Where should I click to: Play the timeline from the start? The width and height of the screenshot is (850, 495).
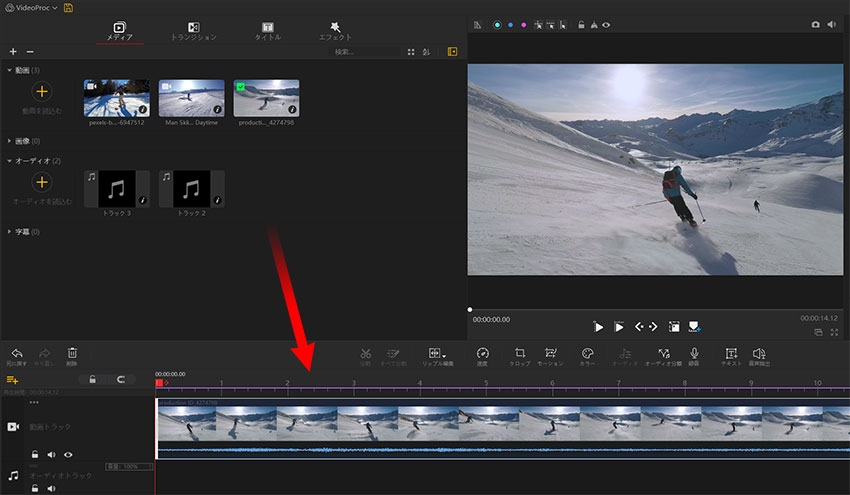click(x=598, y=327)
